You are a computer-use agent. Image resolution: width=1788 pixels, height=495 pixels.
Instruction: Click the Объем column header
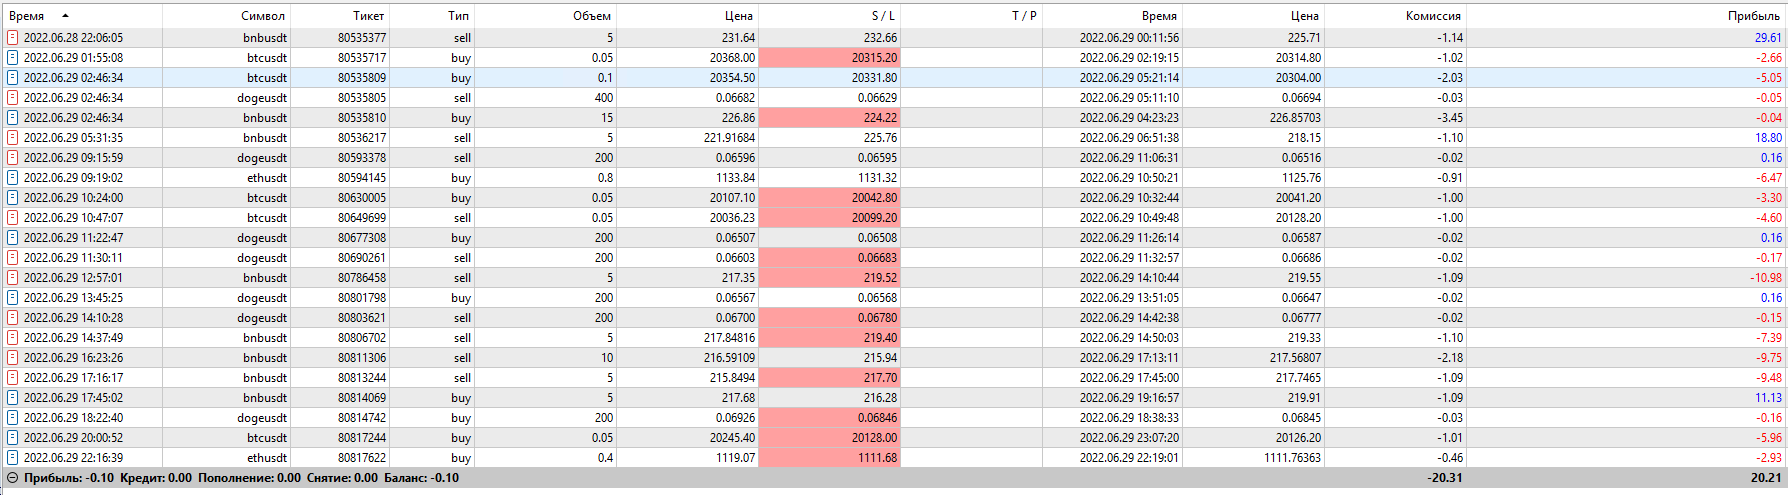point(591,16)
